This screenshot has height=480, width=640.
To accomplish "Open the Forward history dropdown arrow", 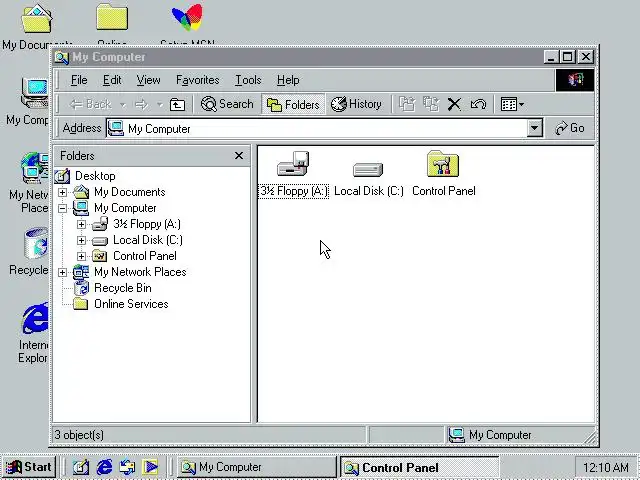I will (x=160, y=105).
